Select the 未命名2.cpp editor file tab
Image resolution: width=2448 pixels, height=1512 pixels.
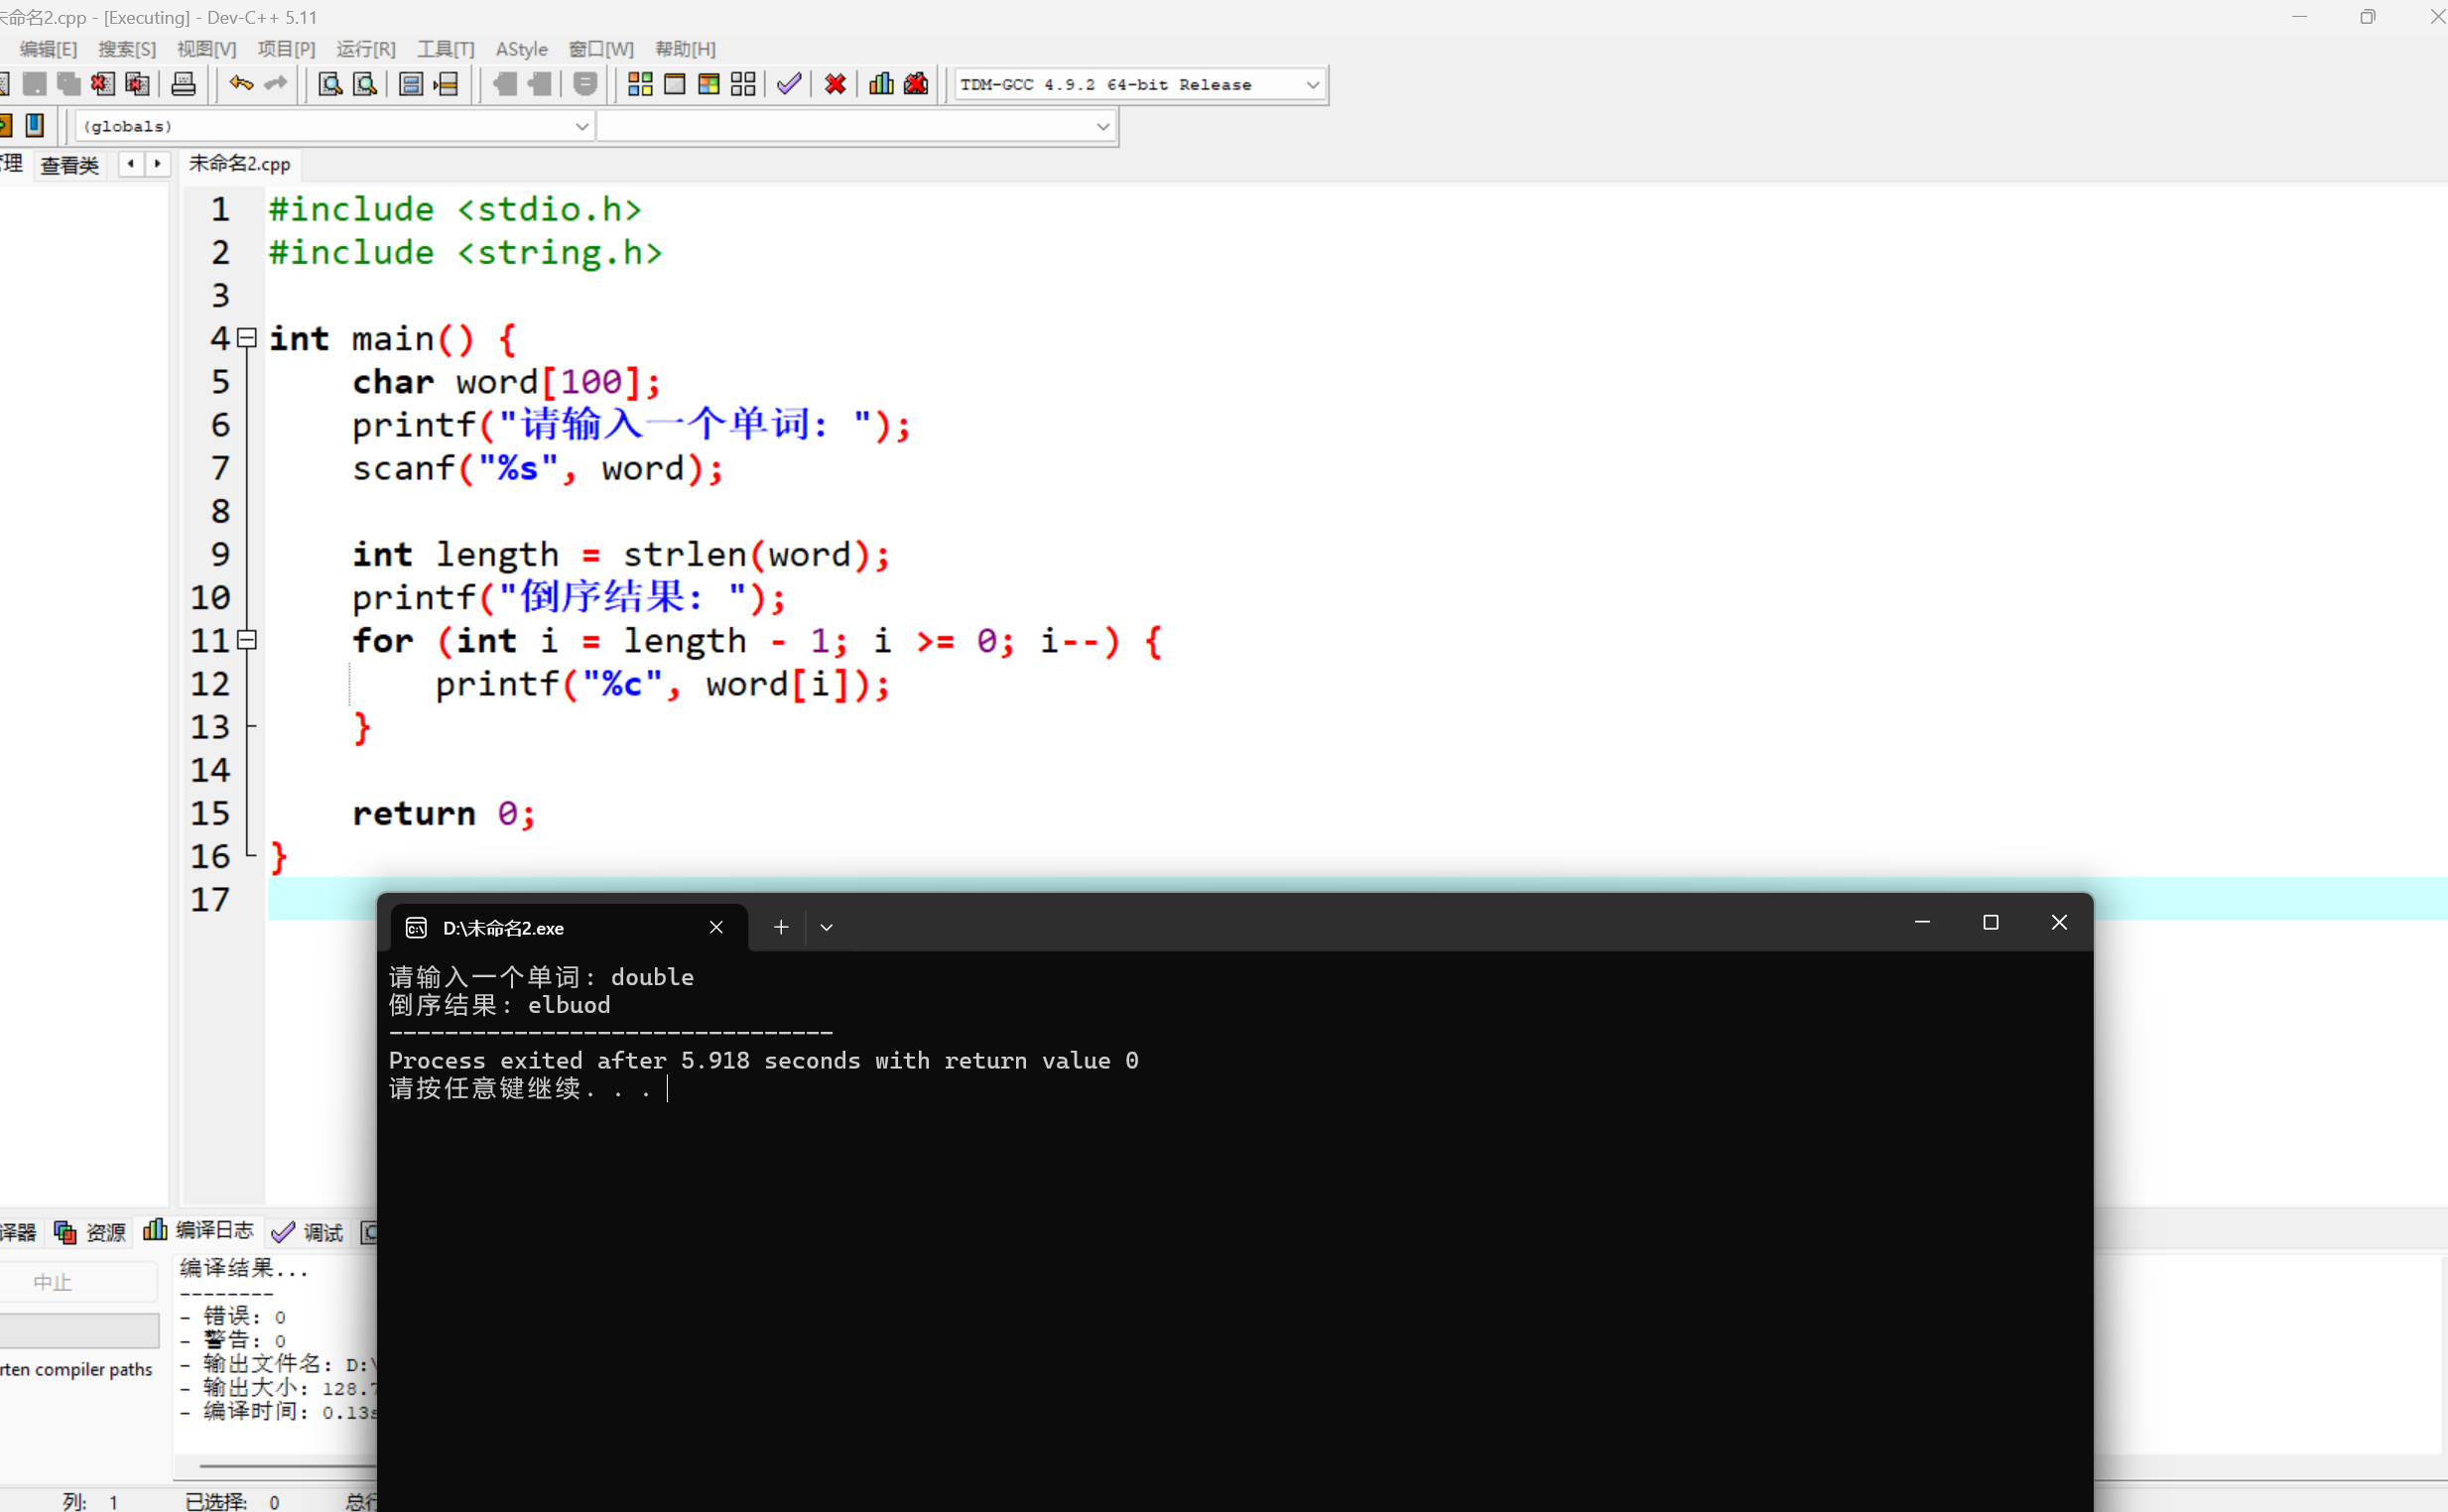(x=239, y=164)
